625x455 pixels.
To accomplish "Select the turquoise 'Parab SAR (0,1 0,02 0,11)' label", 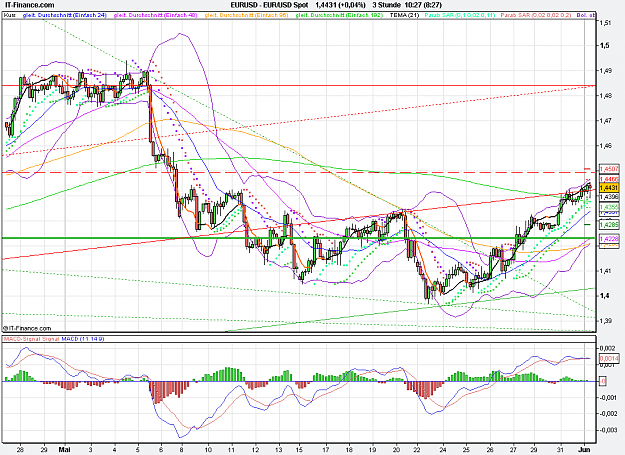I will point(460,15).
